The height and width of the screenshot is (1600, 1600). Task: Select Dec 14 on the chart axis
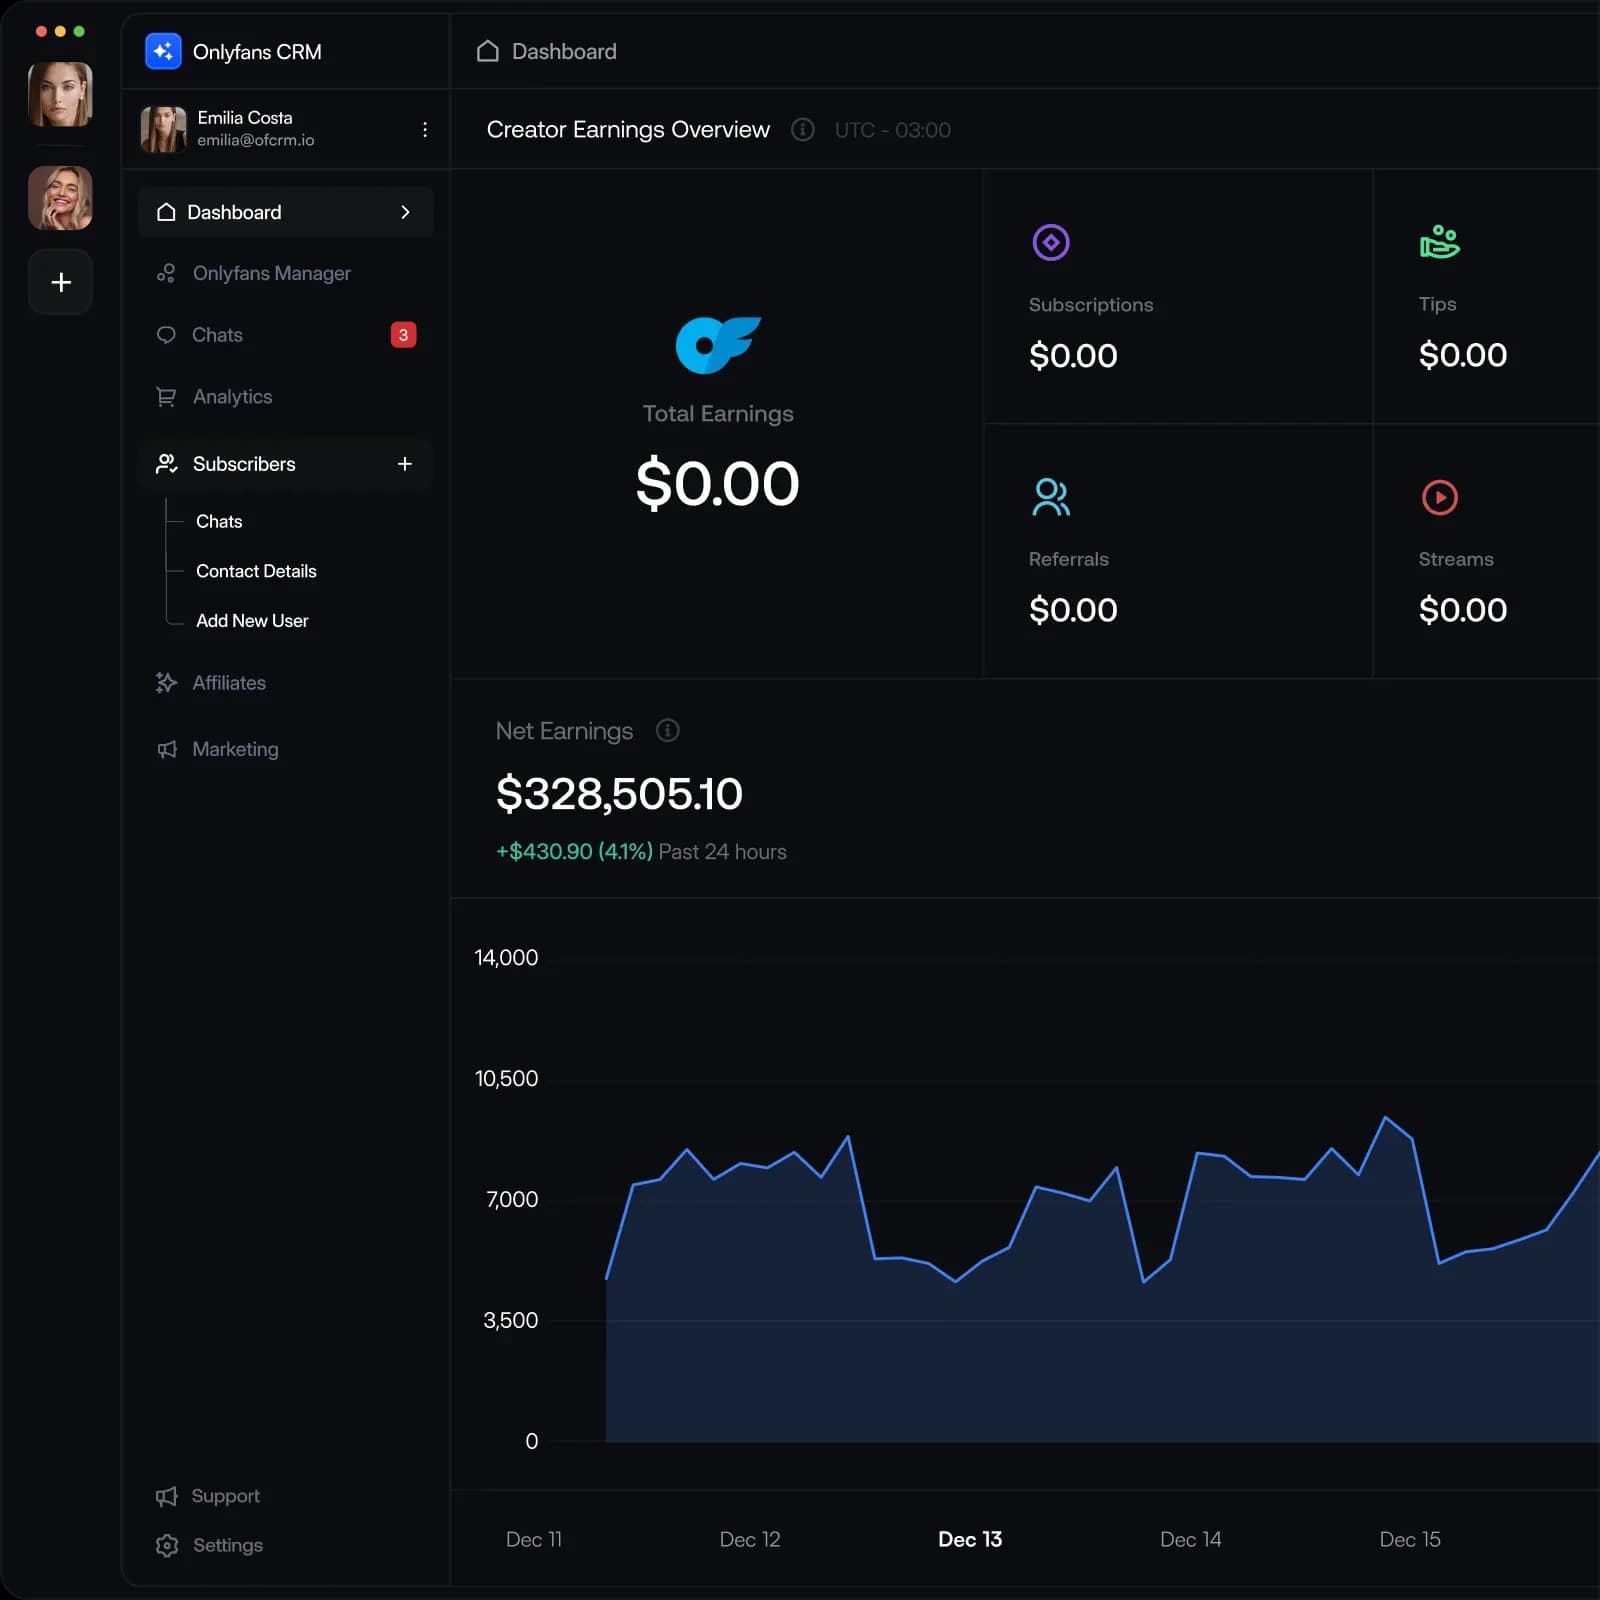pos(1191,1539)
